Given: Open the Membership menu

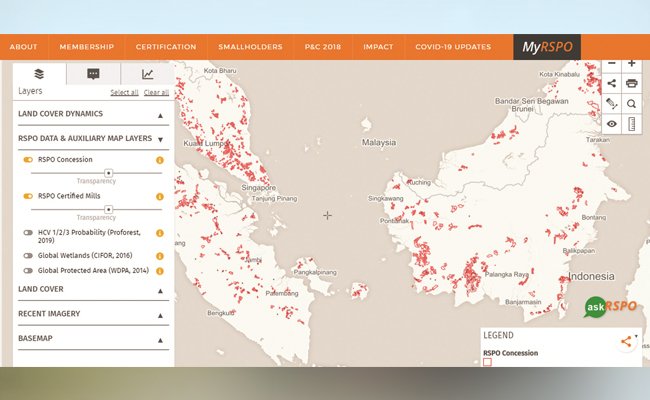Looking at the screenshot, I should click(87, 47).
